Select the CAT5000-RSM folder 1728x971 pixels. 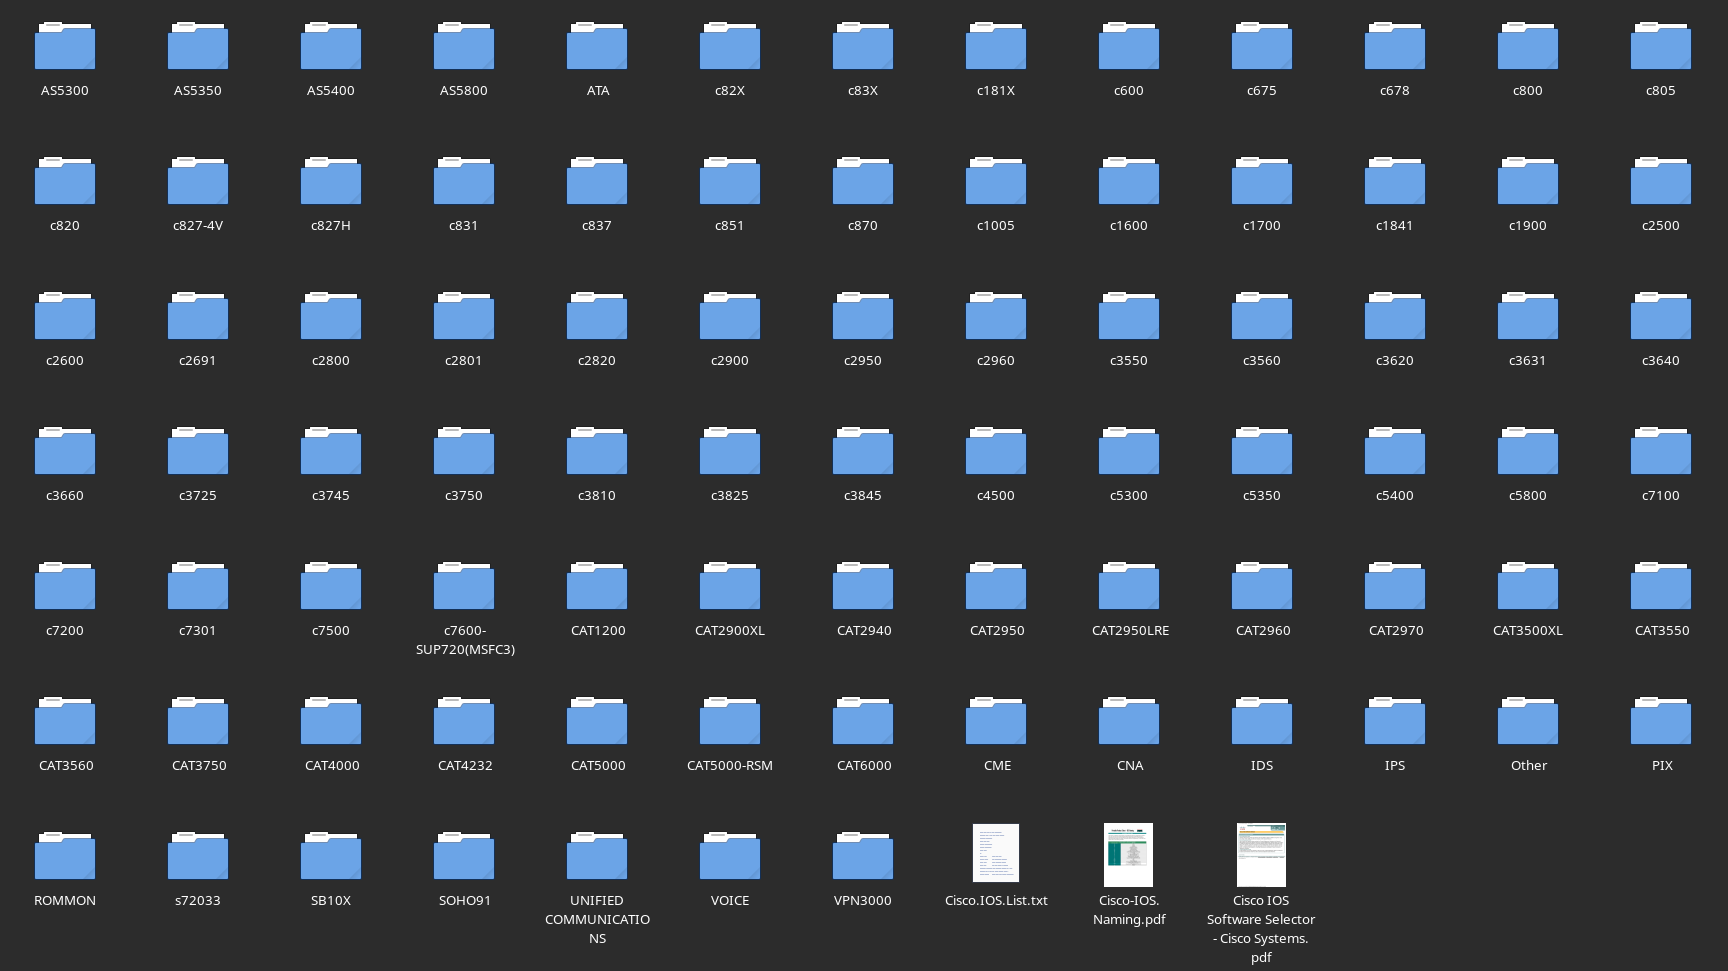point(730,722)
